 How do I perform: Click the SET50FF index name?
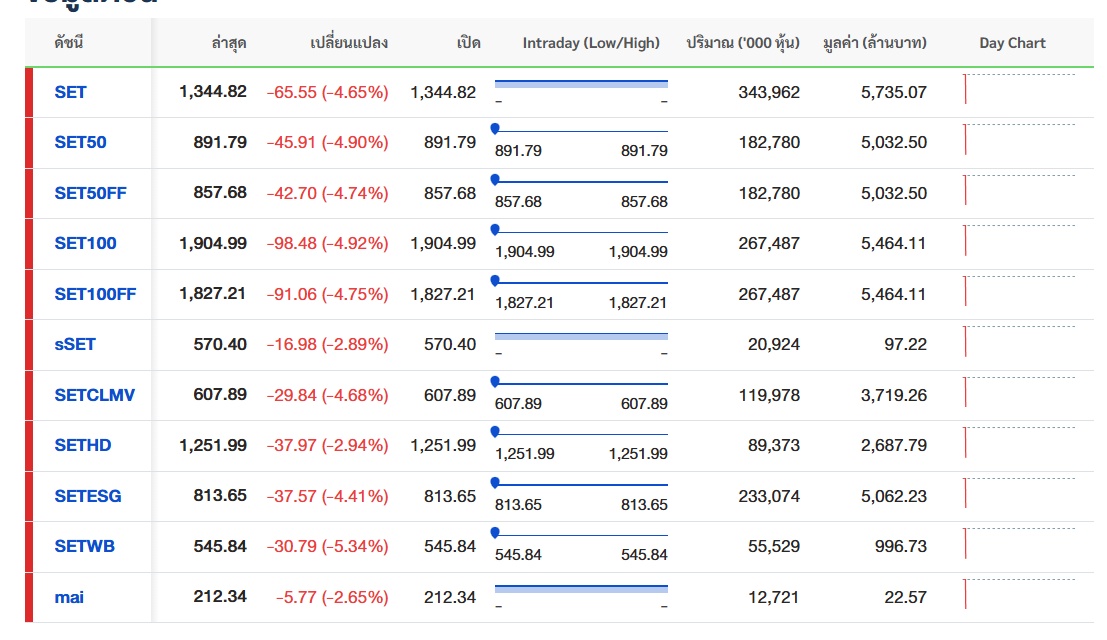(x=90, y=193)
